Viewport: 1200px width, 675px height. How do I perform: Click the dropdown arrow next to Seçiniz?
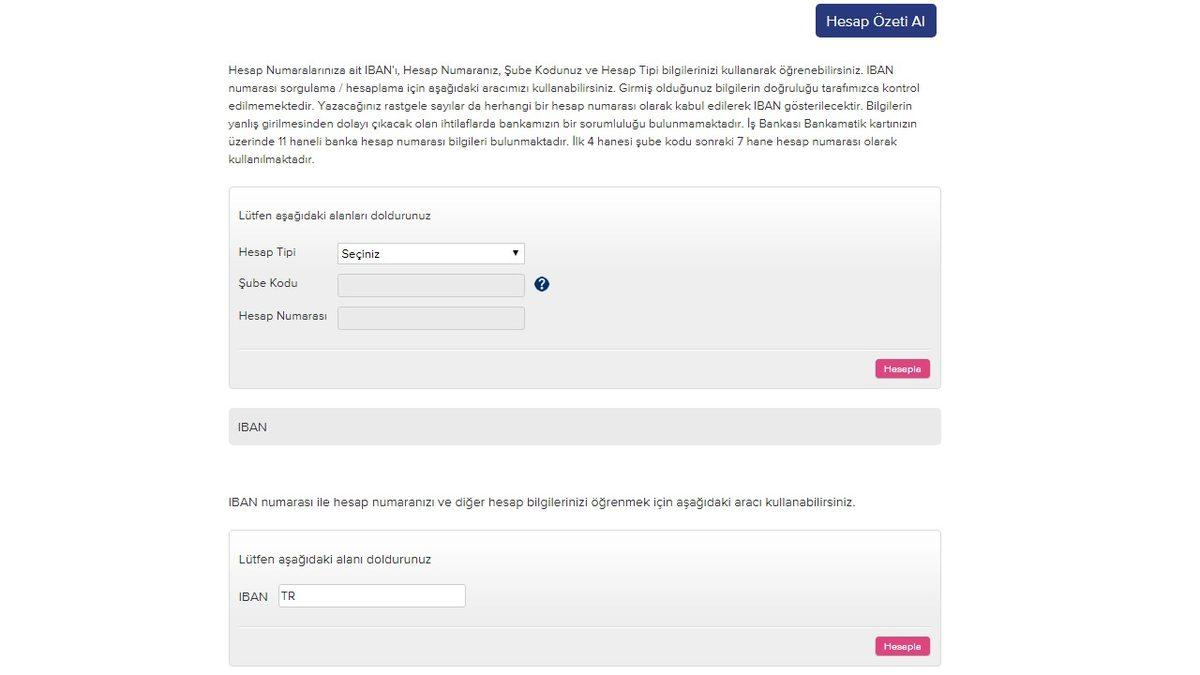[515, 251]
